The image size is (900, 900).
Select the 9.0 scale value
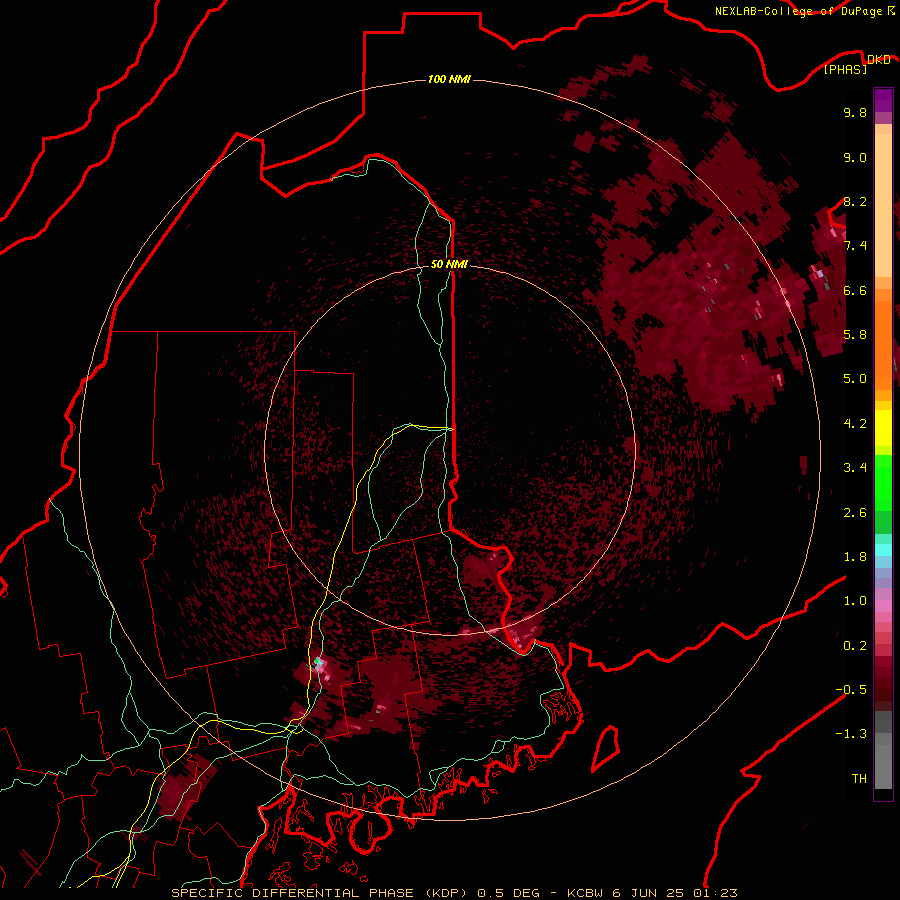coord(855,157)
